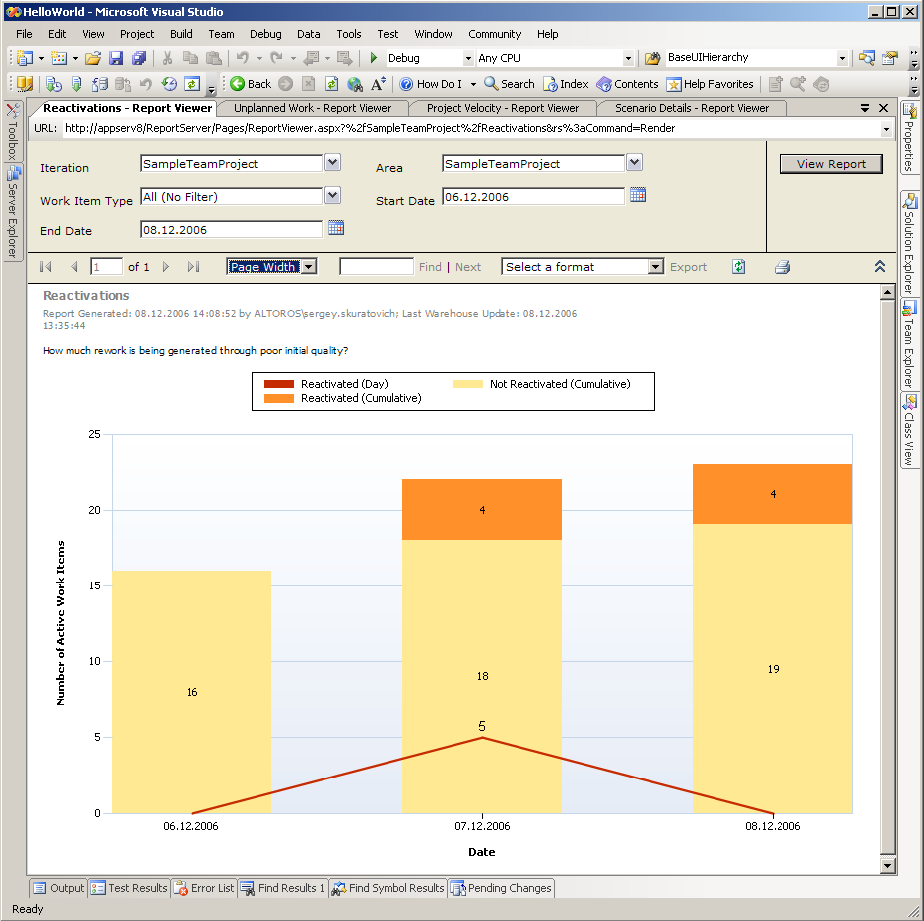Click the Undo arrow in standard toolbar

pos(242,58)
